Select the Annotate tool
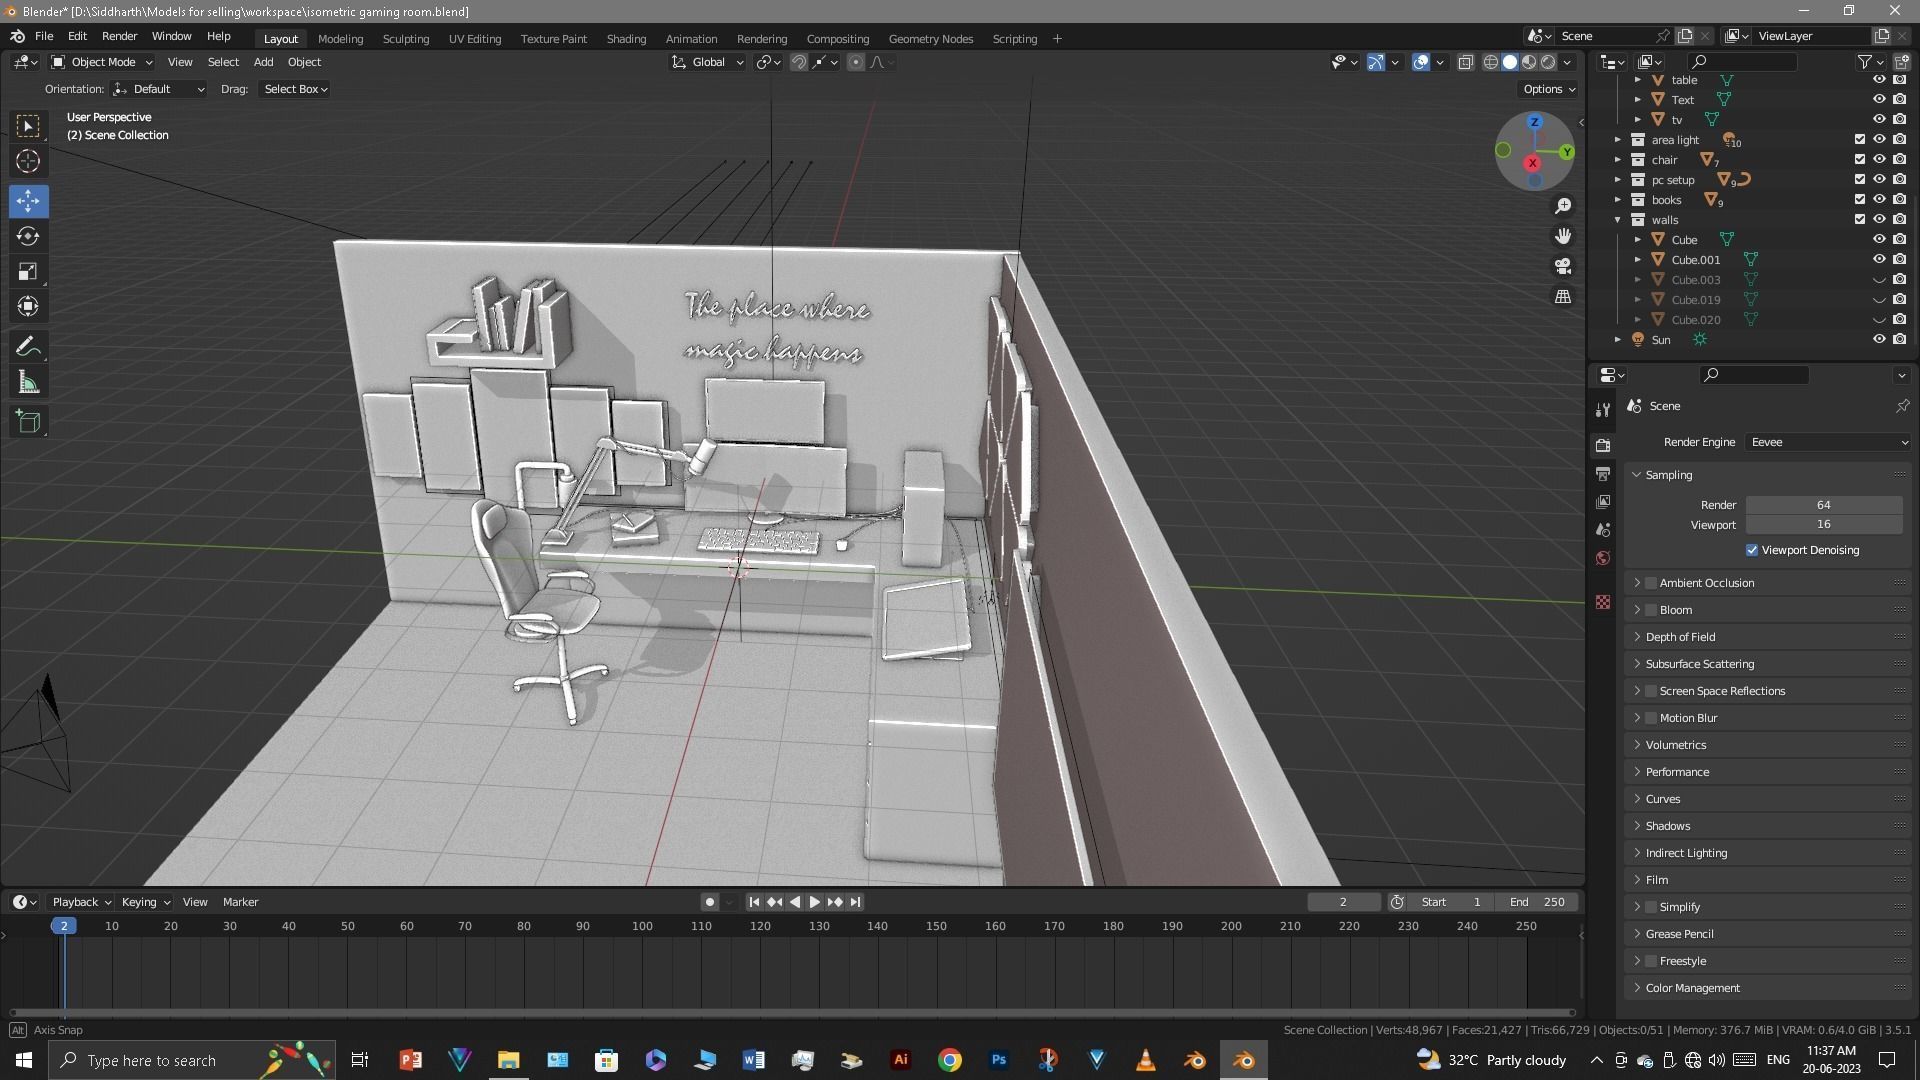Screen dimensions: 1920x1080 28,347
